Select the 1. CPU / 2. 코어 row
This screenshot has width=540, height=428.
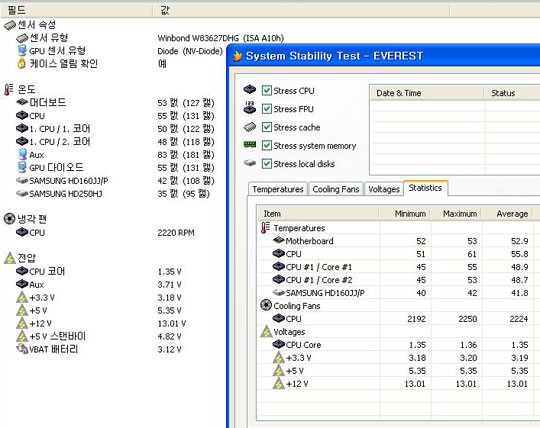coord(115,142)
